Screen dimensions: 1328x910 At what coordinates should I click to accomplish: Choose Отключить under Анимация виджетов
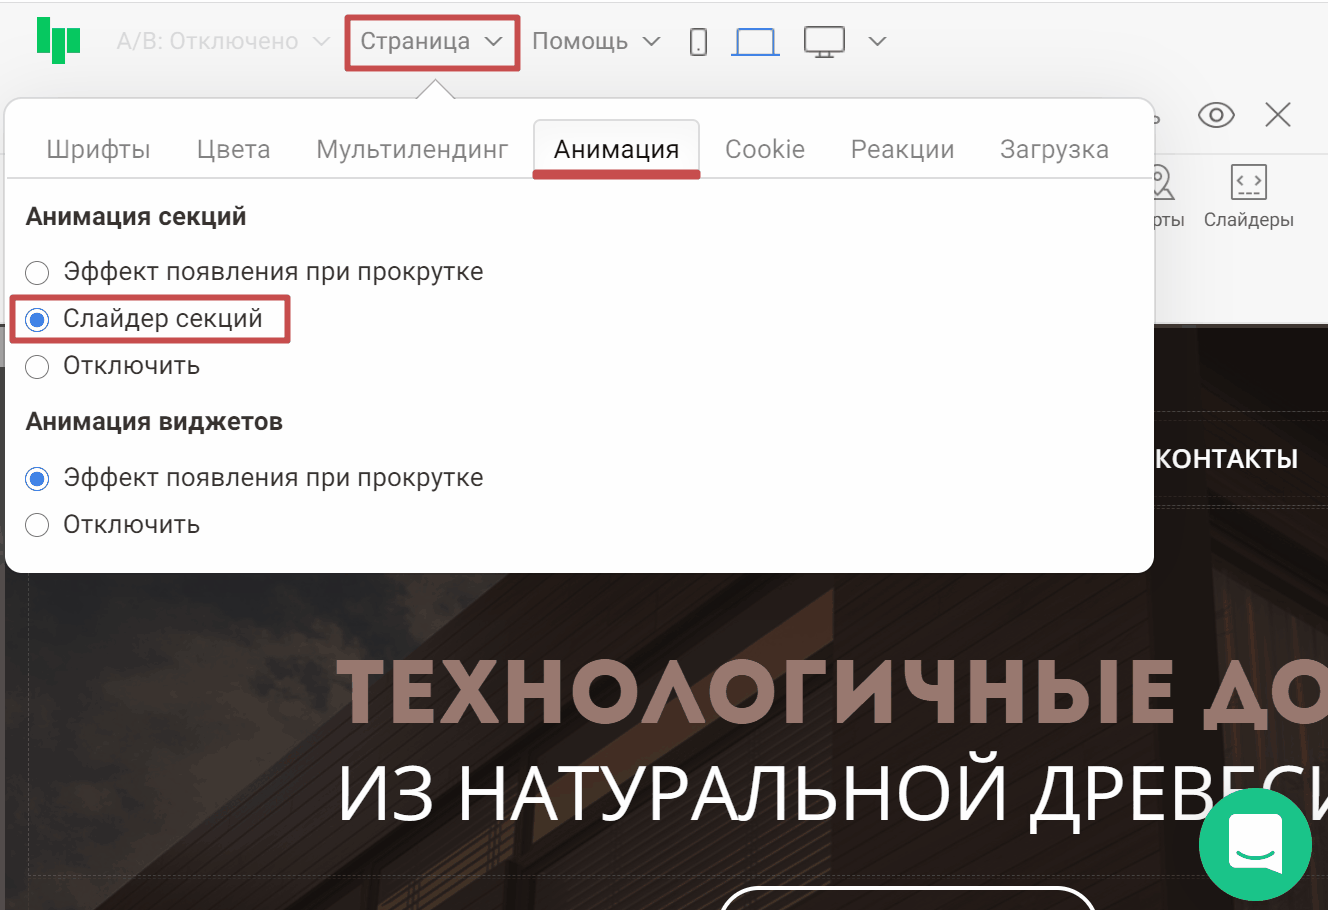pos(37,525)
